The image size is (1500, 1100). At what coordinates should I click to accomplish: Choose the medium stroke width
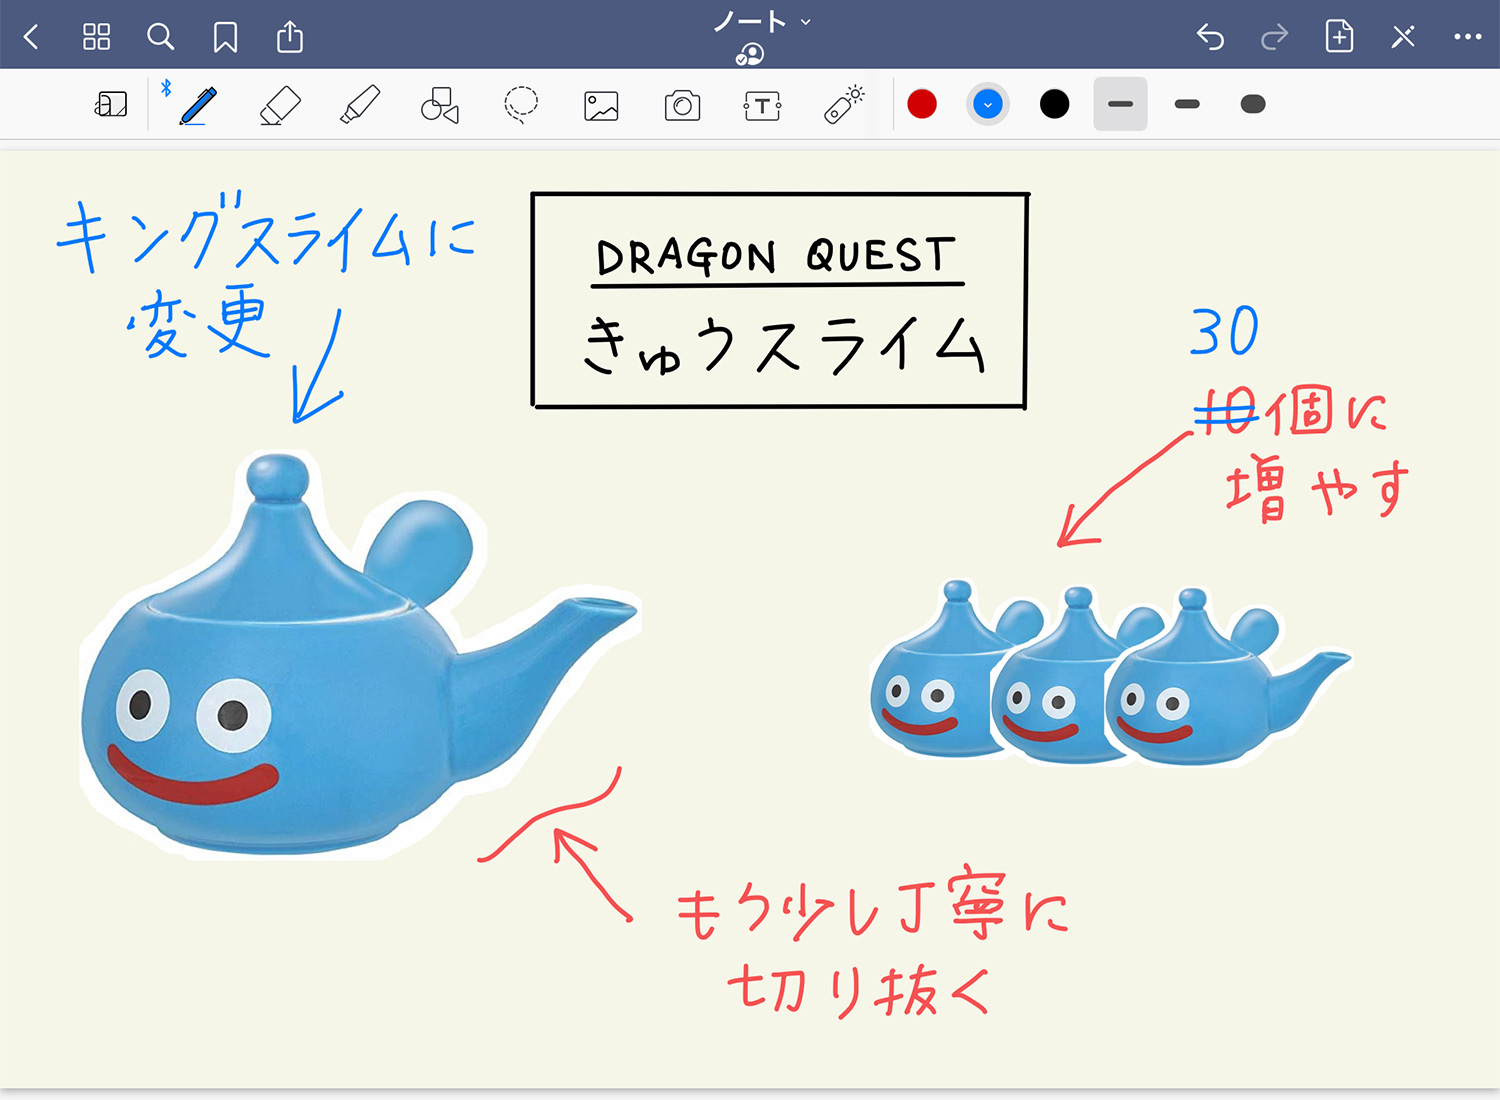pos(1187,104)
